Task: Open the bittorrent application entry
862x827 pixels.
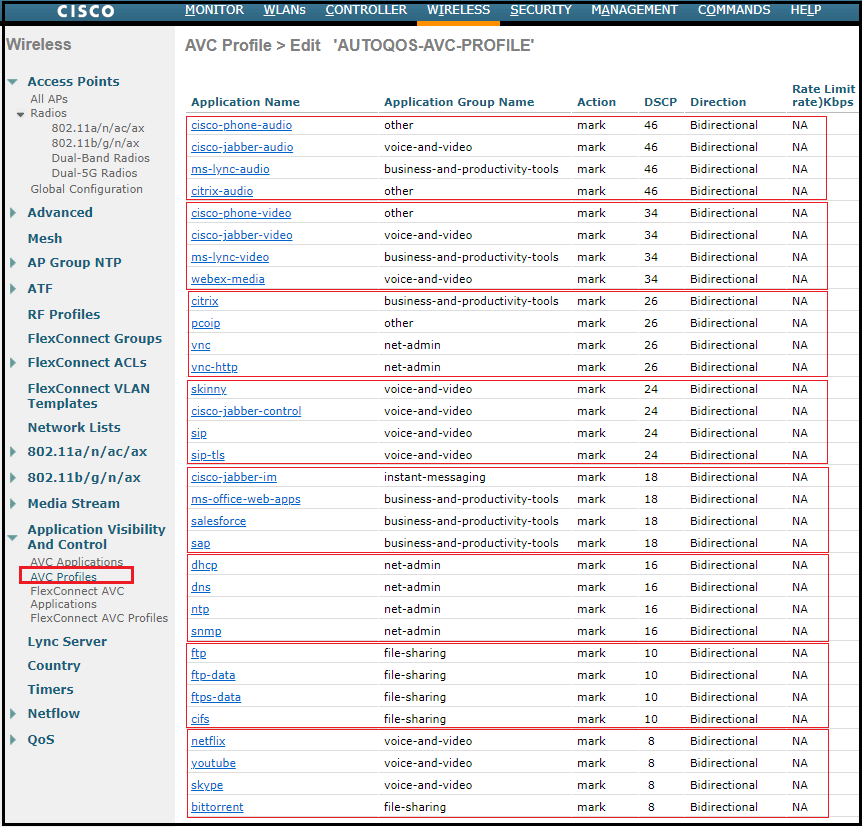Action: tap(217, 807)
